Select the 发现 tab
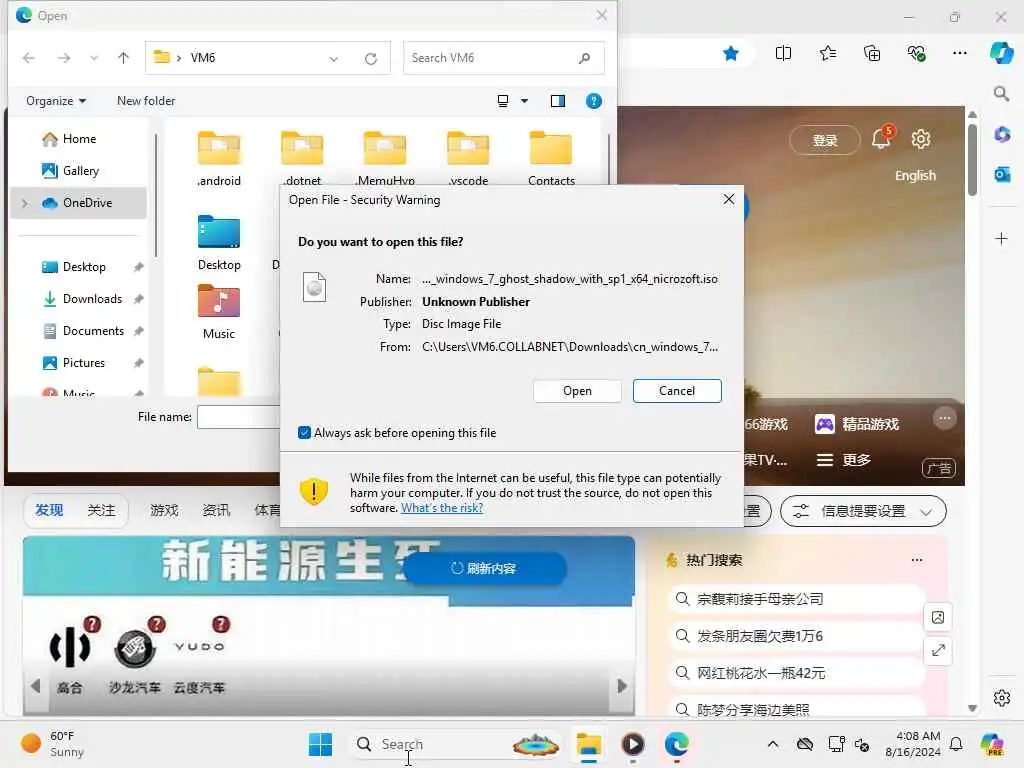The width and height of the screenshot is (1024, 768). [49, 510]
